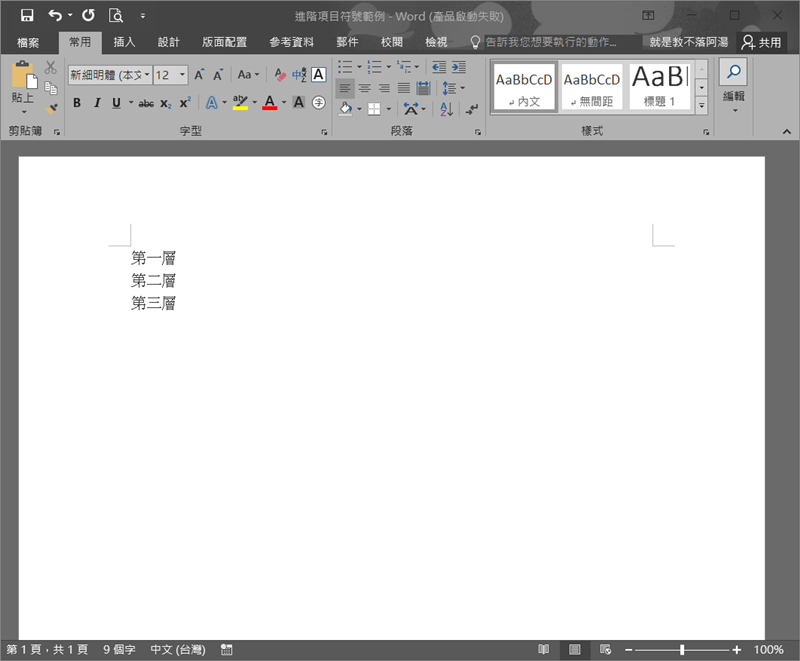Apply the 無間距 style

591,87
